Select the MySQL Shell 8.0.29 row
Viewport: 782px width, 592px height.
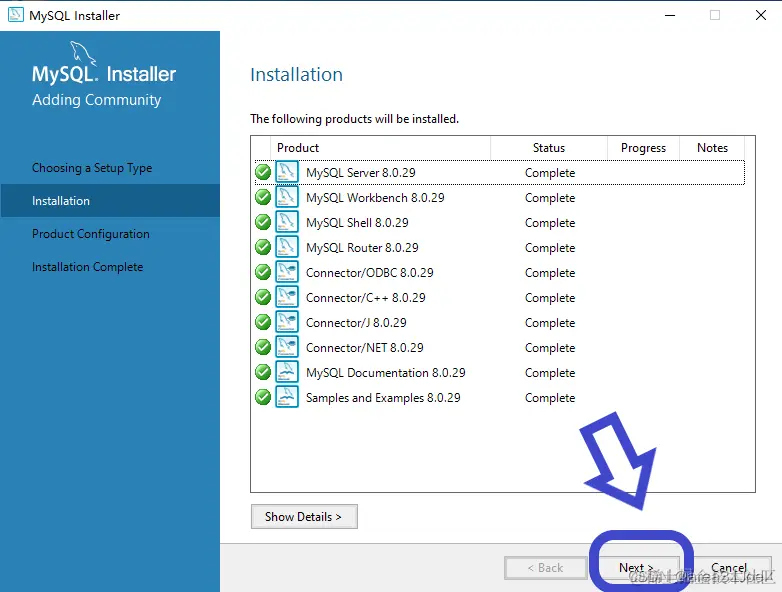[x=500, y=222]
